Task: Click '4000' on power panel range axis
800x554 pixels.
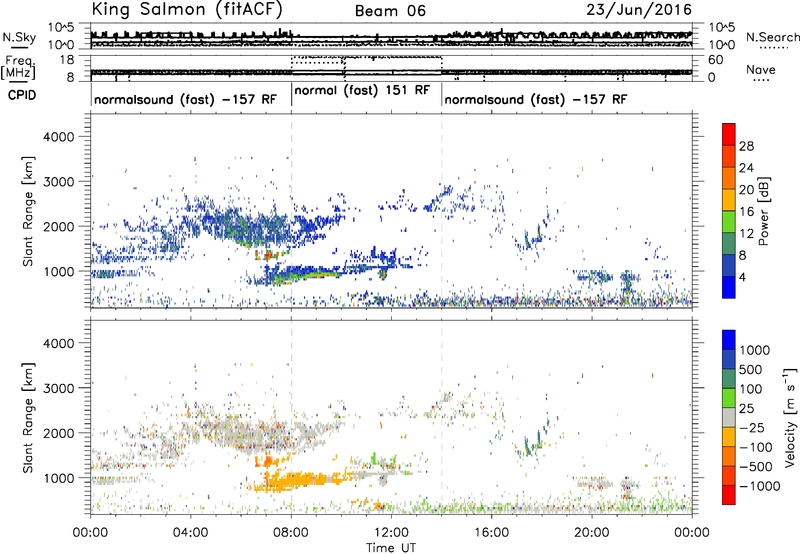Action: [58, 137]
